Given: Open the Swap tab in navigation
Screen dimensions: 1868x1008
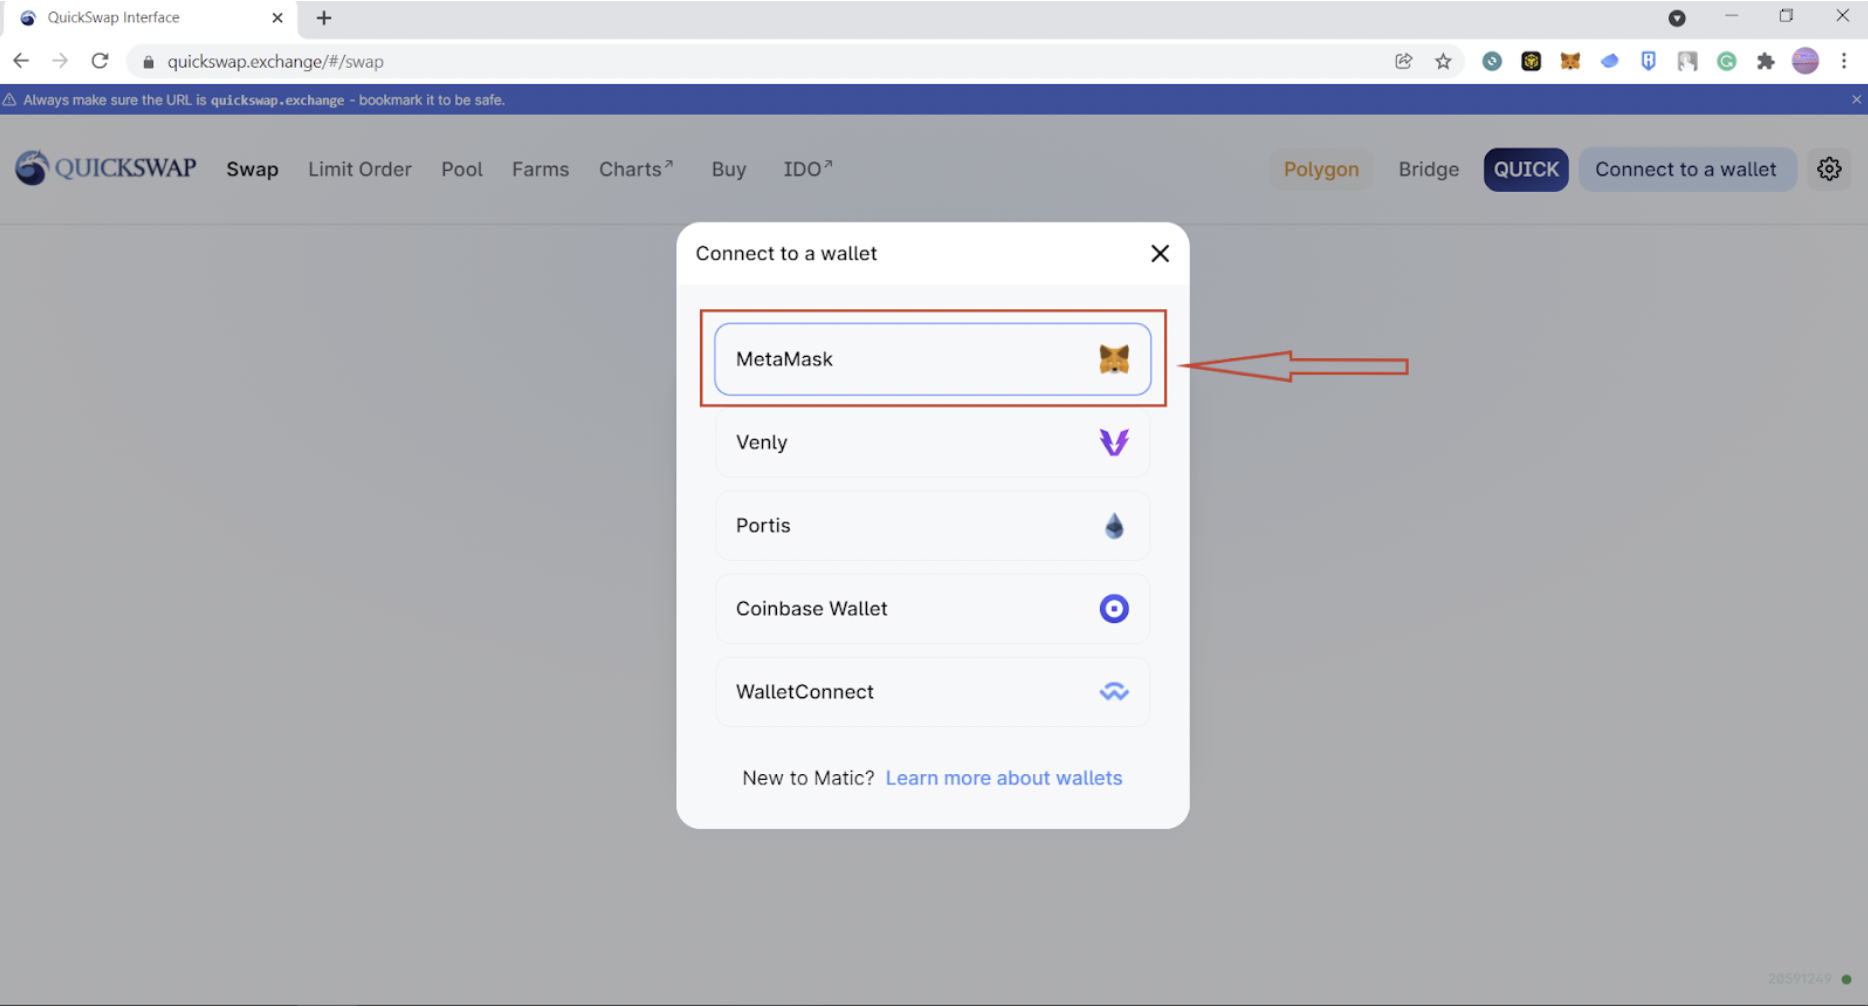Looking at the screenshot, I should pyautogui.click(x=252, y=169).
